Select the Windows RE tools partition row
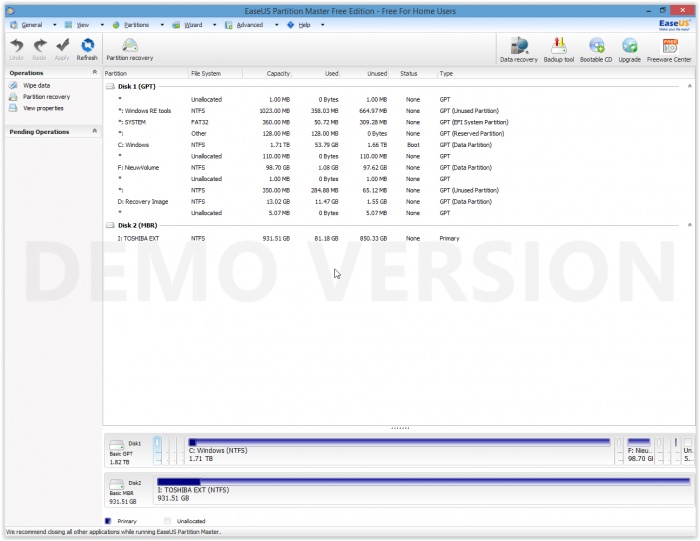 pyautogui.click(x=399, y=111)
